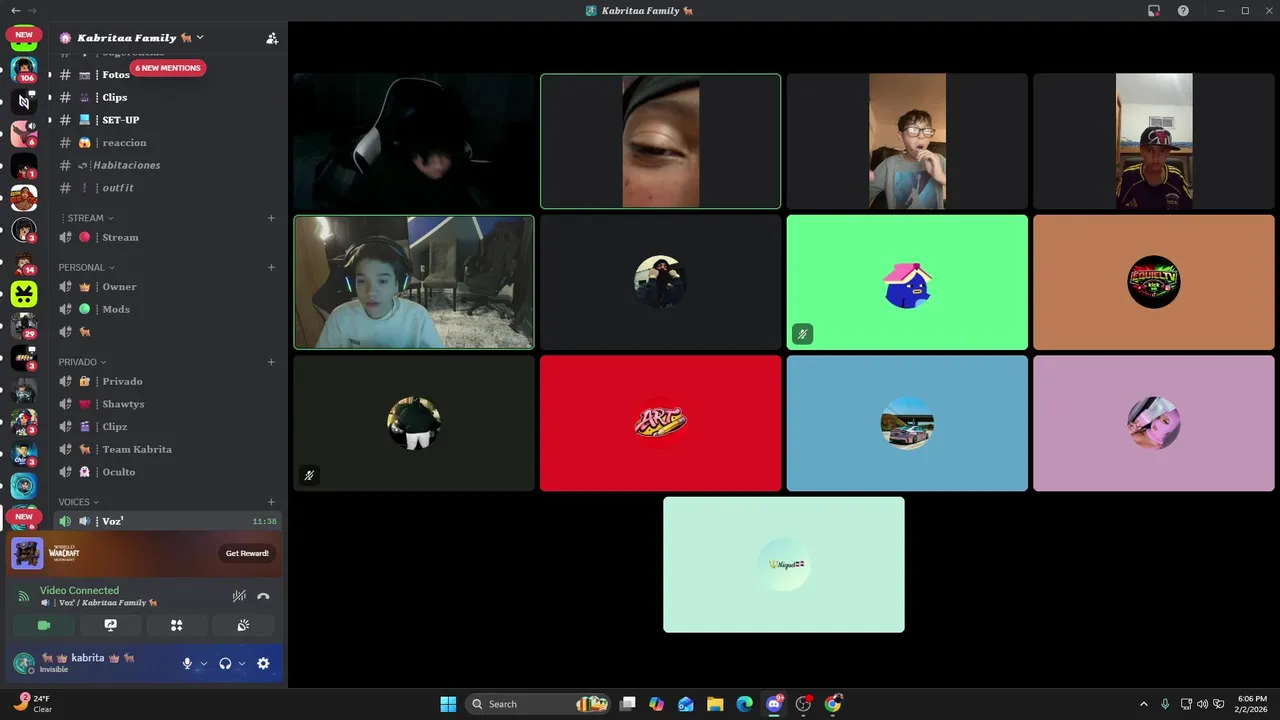Disconnect from the voice channel
The width and height of the screenshot is (1280, 720).
click(x=263, y=596)
